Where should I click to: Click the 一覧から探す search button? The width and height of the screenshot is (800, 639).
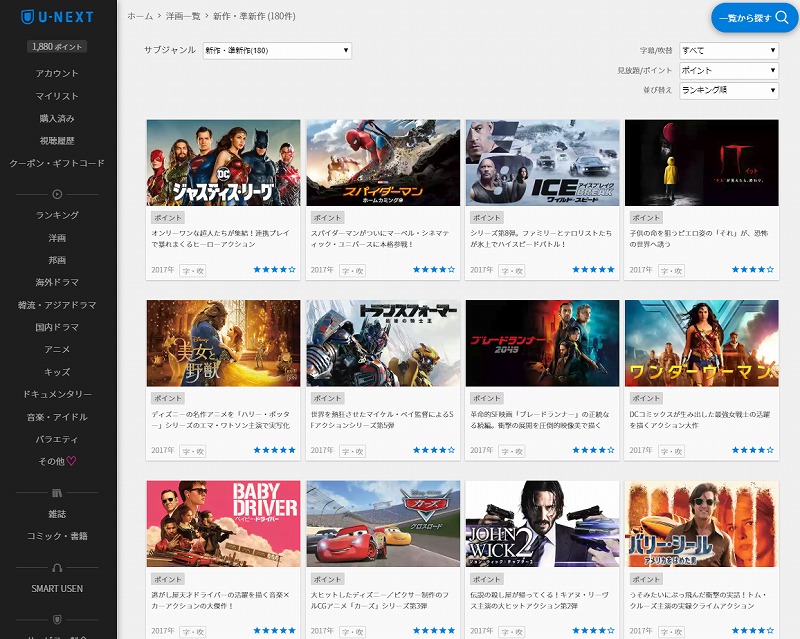755,18
